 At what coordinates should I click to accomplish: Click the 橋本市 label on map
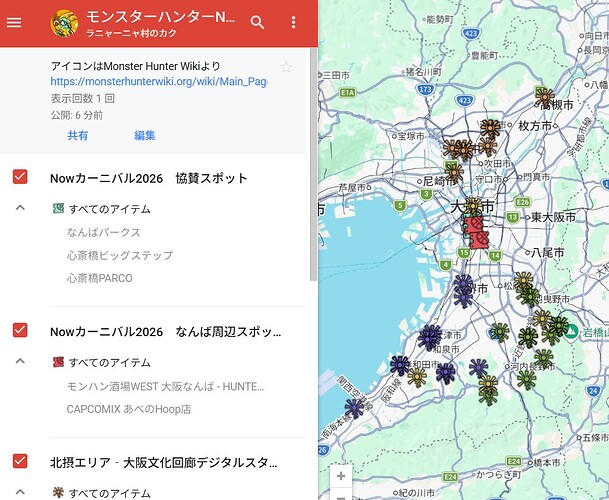547,463
